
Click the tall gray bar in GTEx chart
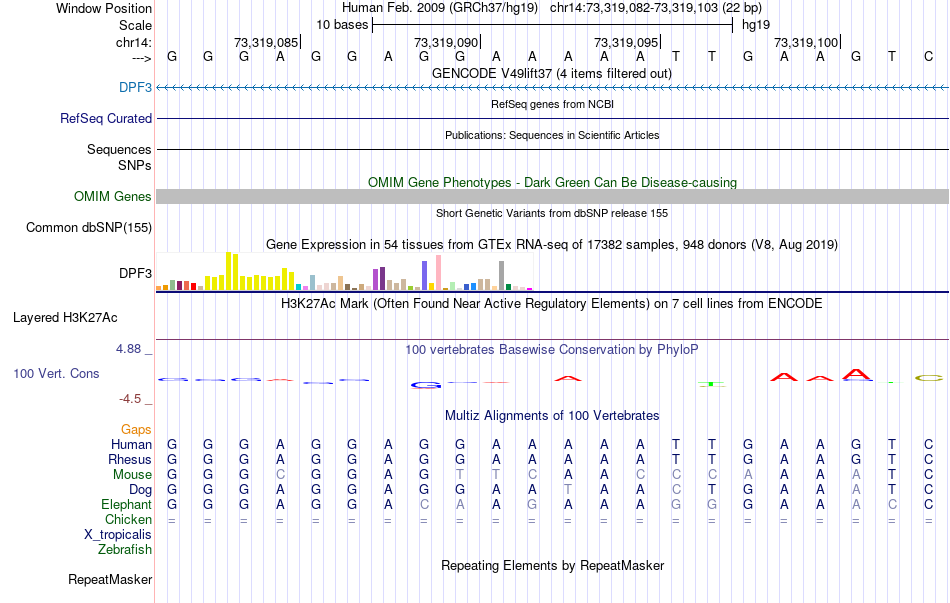click(501, 275)
